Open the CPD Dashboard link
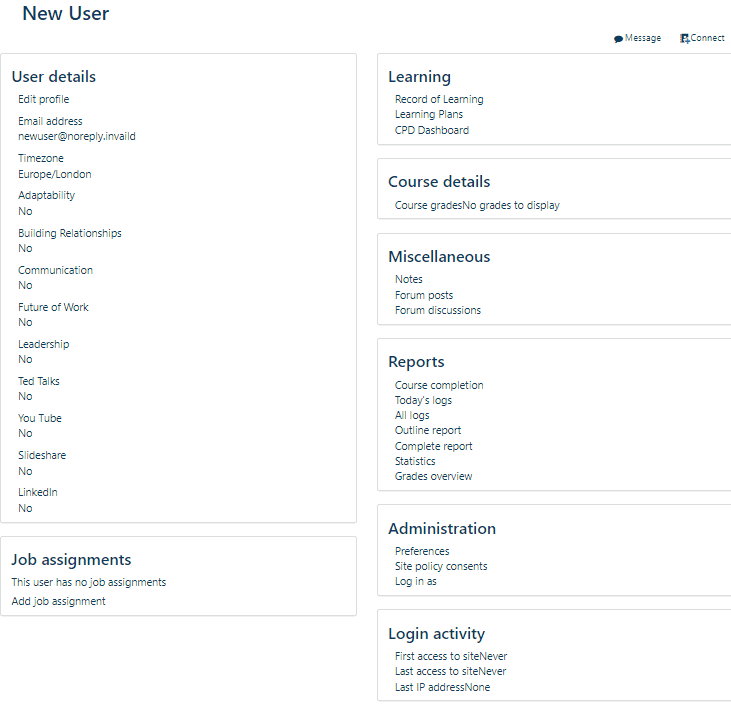The image size is (731, 707). (x=431, y=130)
